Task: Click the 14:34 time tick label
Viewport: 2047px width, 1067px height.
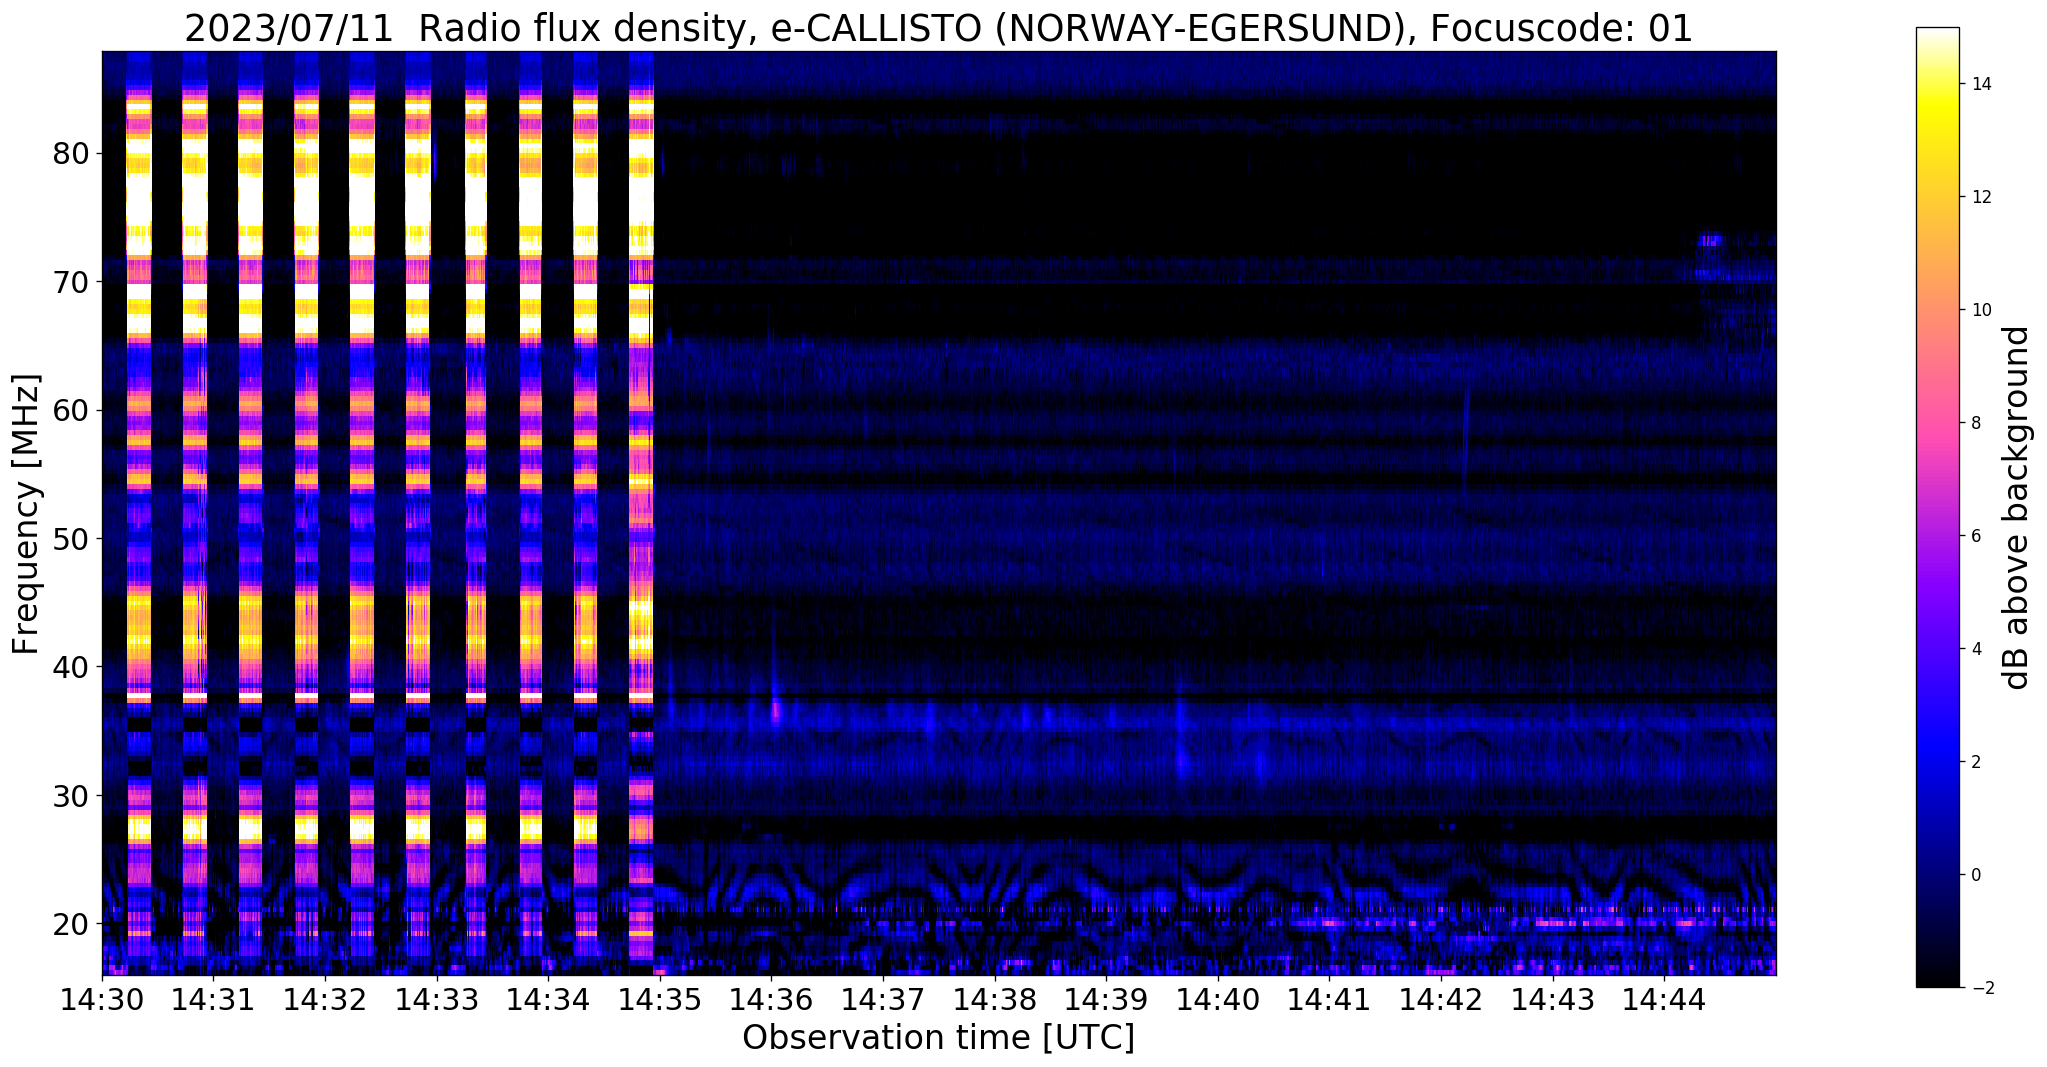Action: coord(548,999)
